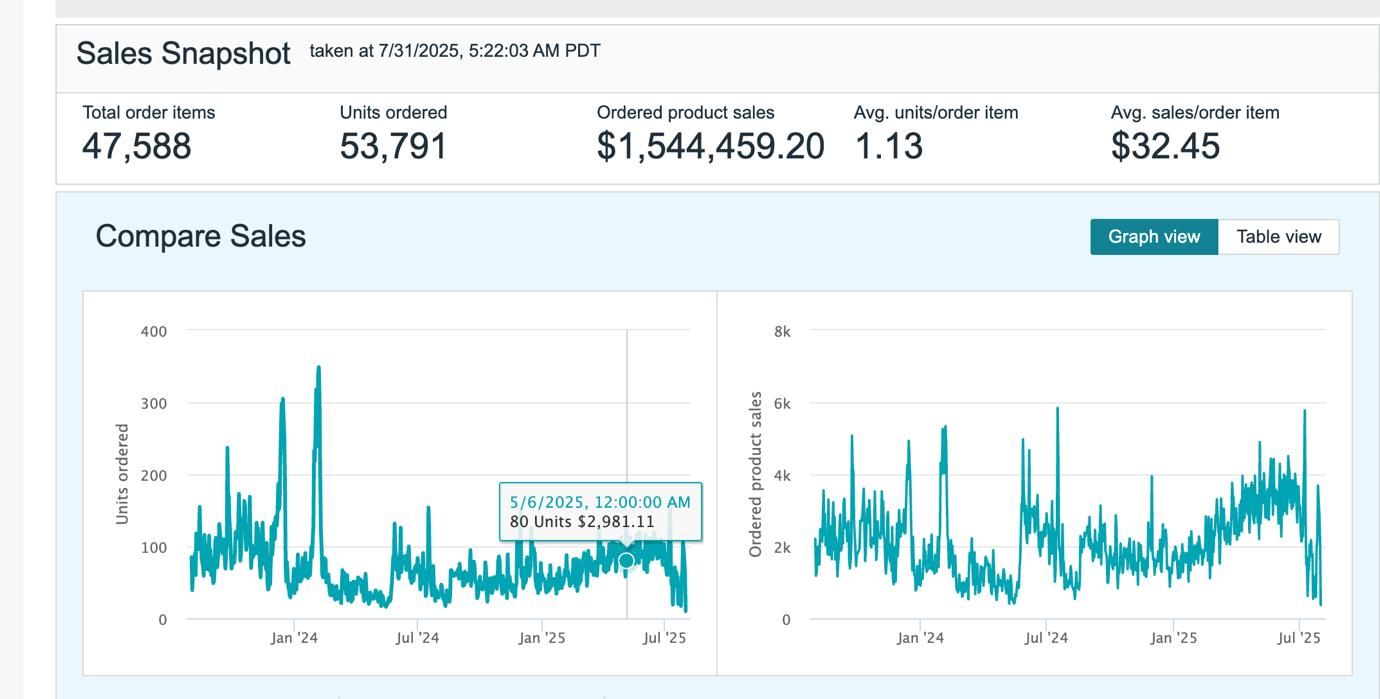This screenshot has width=1380, height=699.
Task: Click the Total order items value 47,588
Action: pyautogui.click(x=136, y=147)
